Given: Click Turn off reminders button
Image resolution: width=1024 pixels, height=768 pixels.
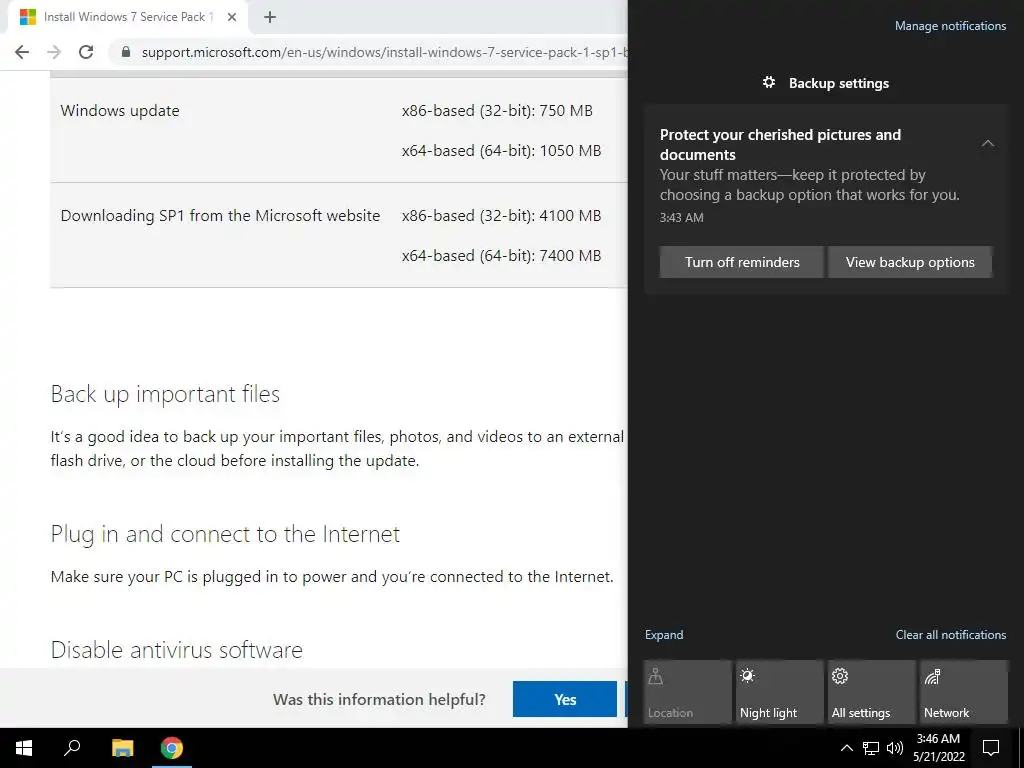Looking at the screenshot, I should pyautogui.click(x=741, y=262).
